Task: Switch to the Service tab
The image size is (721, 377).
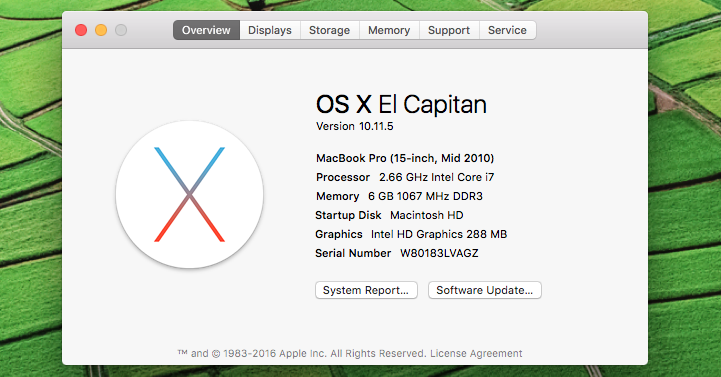Action: coord(507,30)
